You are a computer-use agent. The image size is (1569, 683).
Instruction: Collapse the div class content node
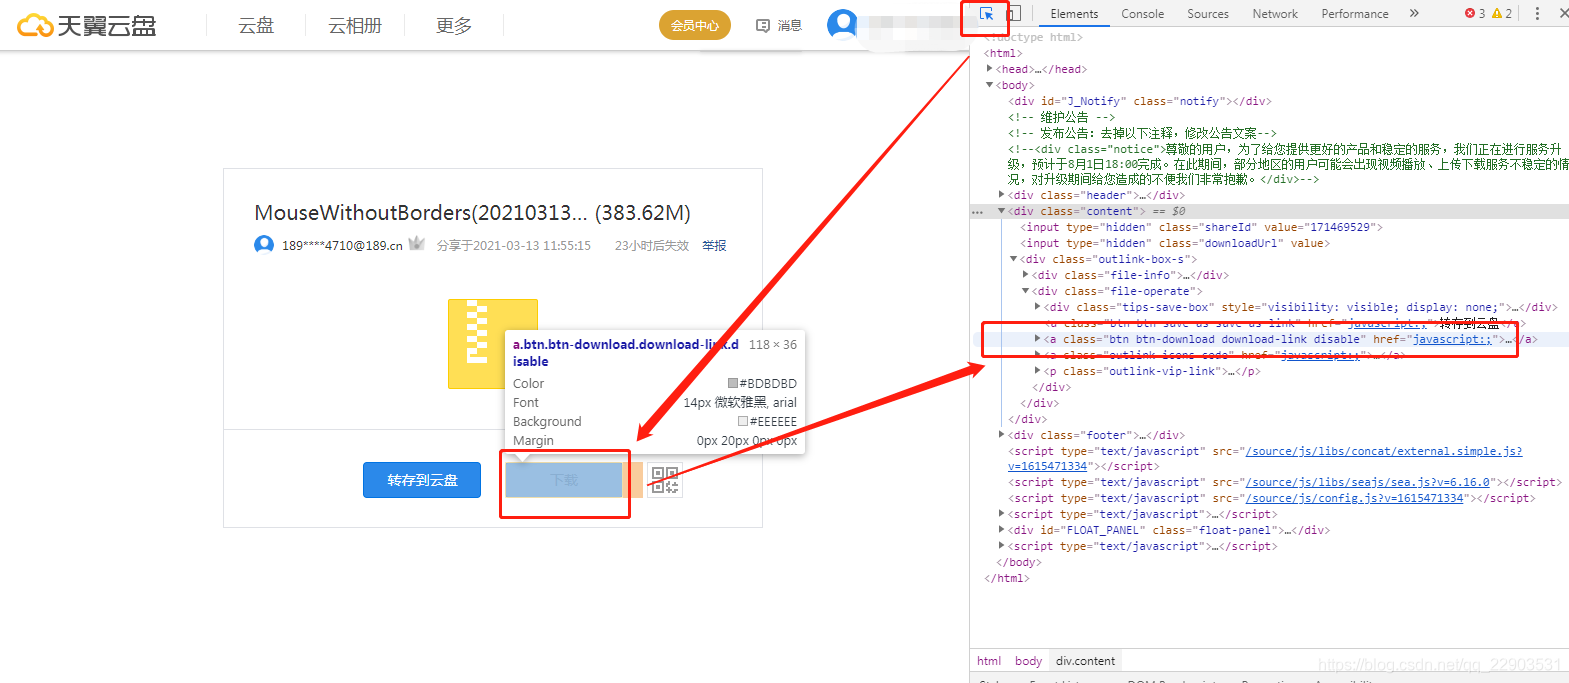[1002, 211]
